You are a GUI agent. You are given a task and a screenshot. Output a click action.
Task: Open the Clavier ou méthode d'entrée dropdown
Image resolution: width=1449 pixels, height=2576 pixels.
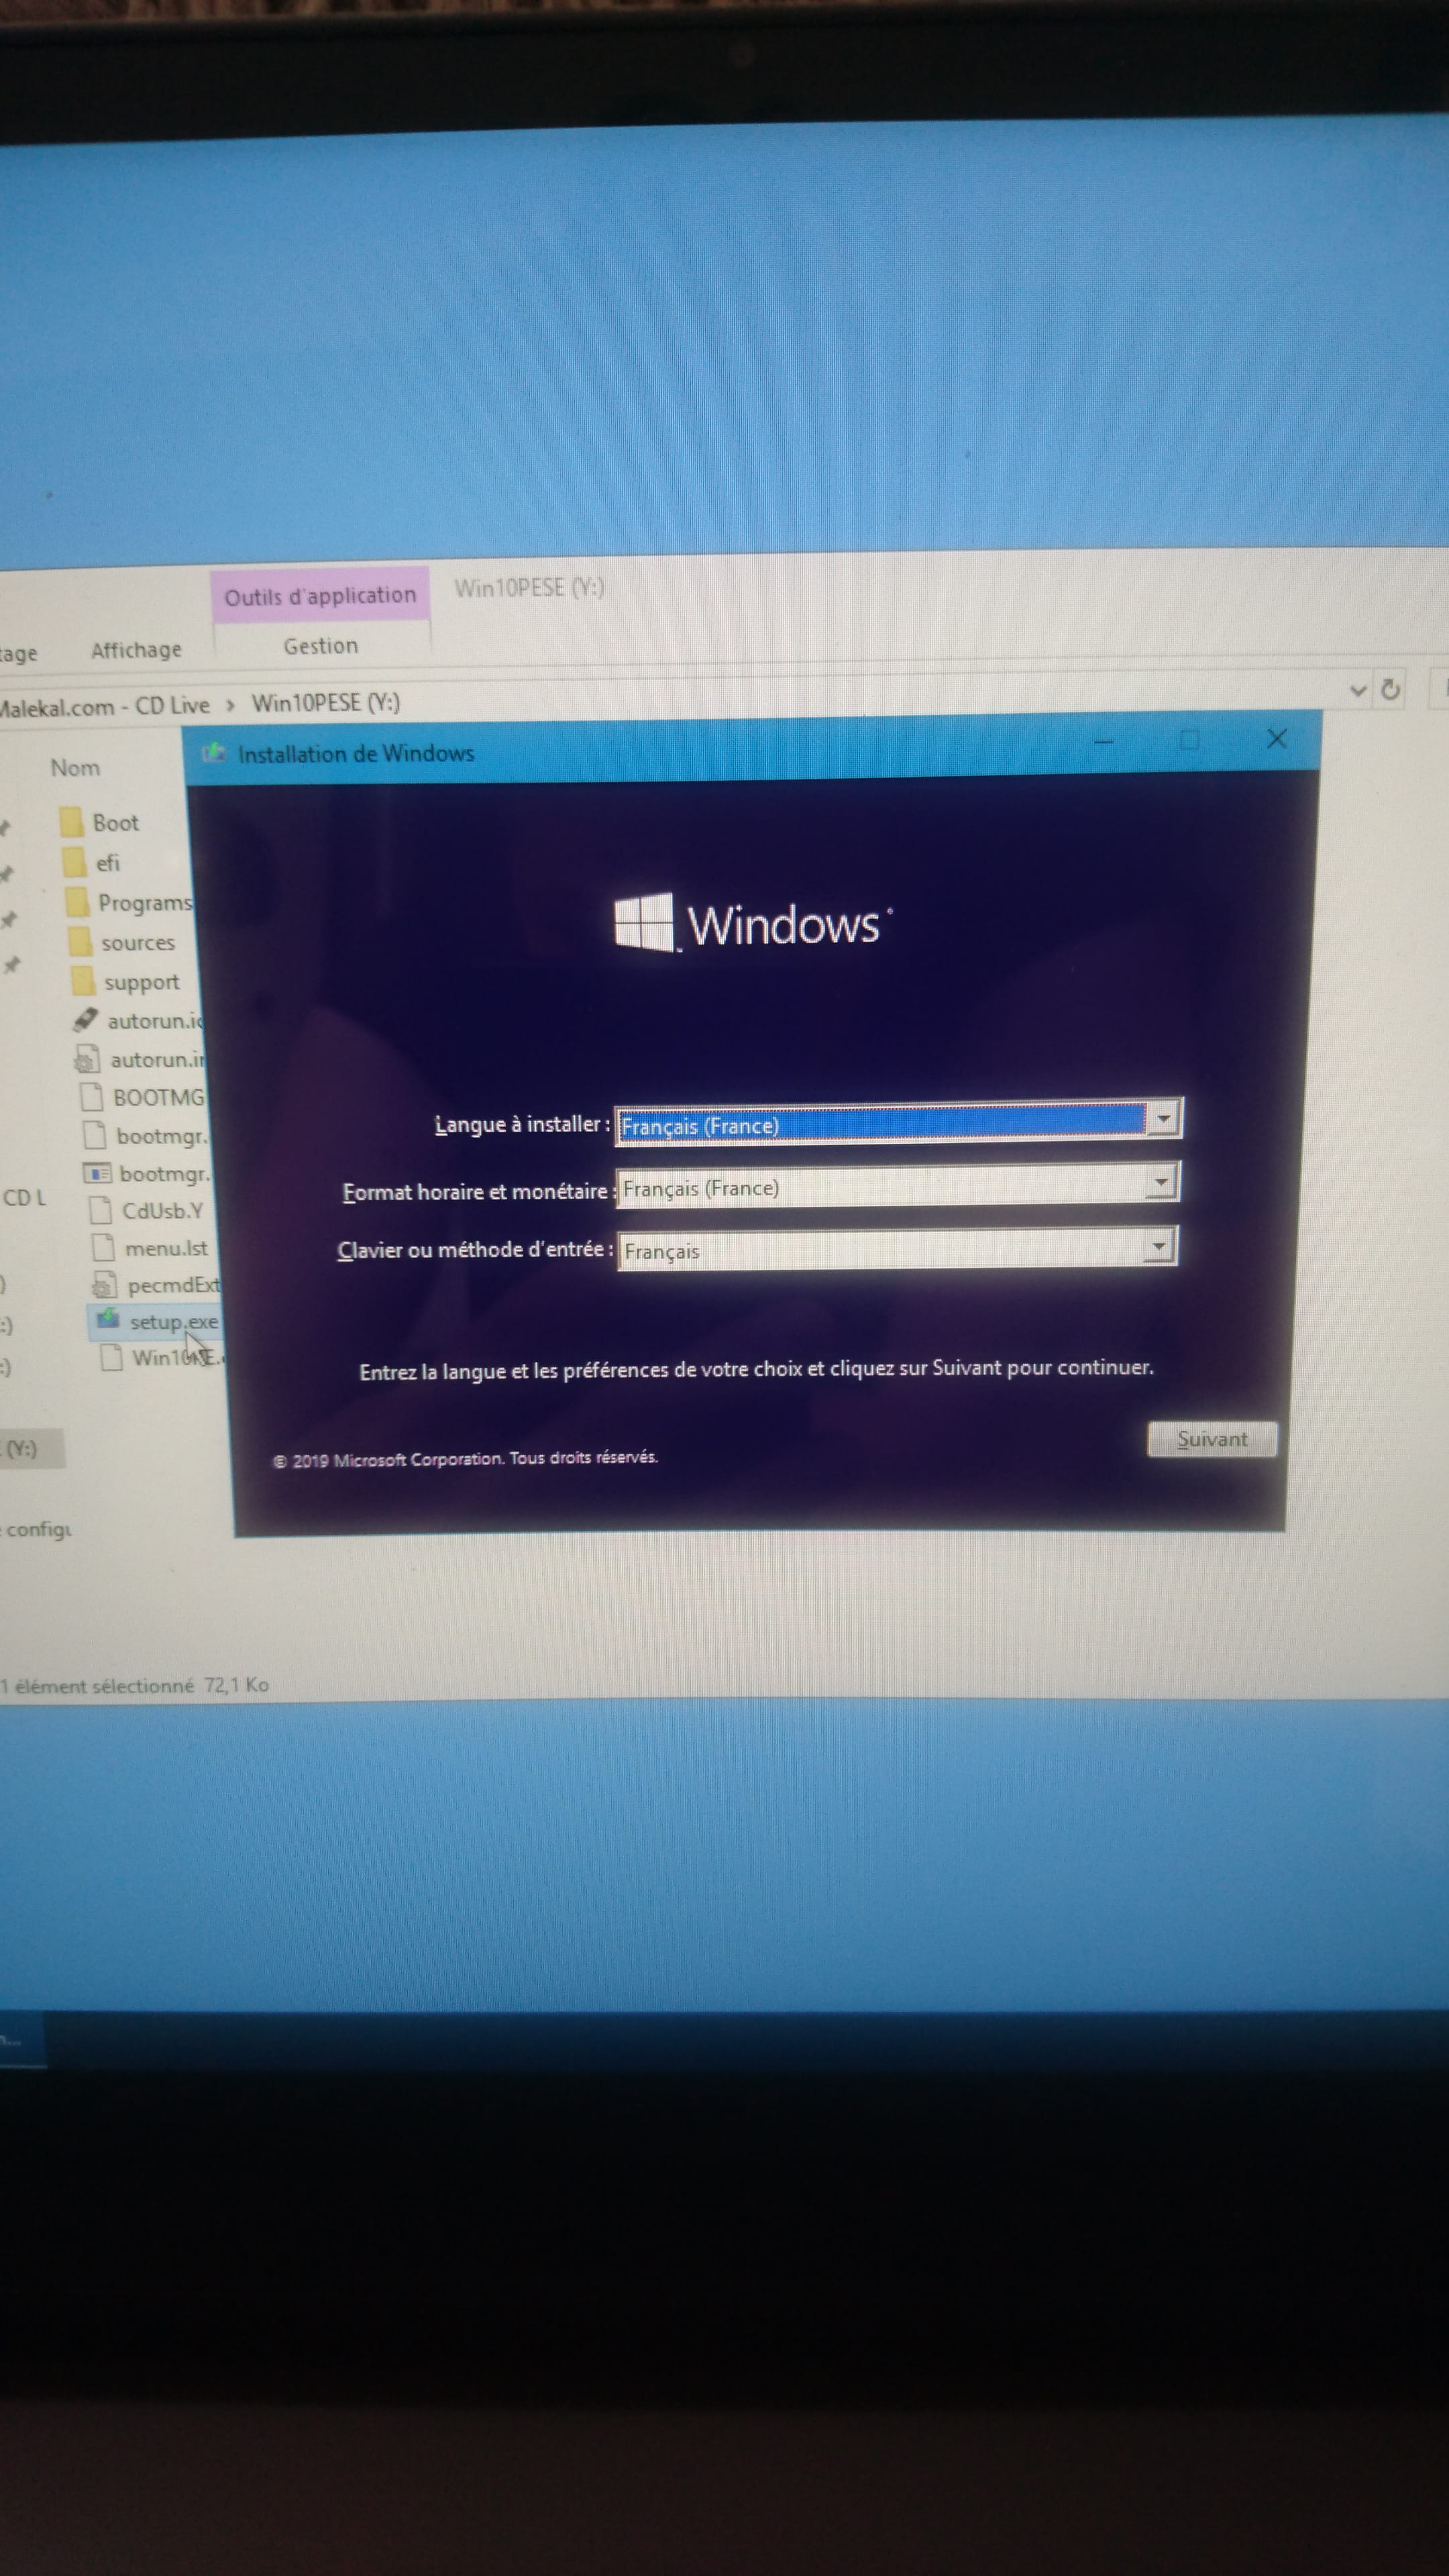pyautogui.click(x=1158, y=1247)
